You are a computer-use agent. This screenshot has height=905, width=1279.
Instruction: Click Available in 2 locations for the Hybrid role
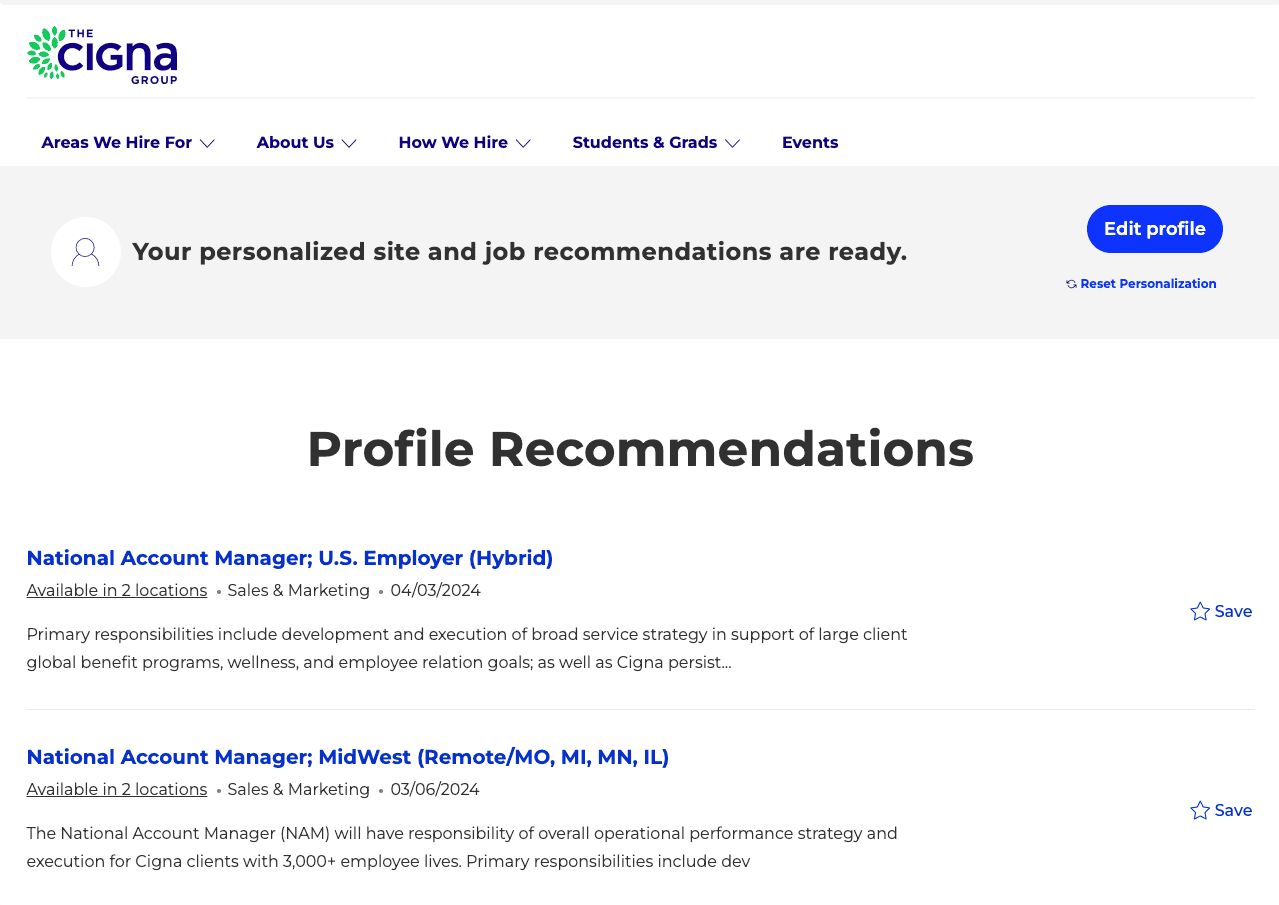[x=116, y=590]
